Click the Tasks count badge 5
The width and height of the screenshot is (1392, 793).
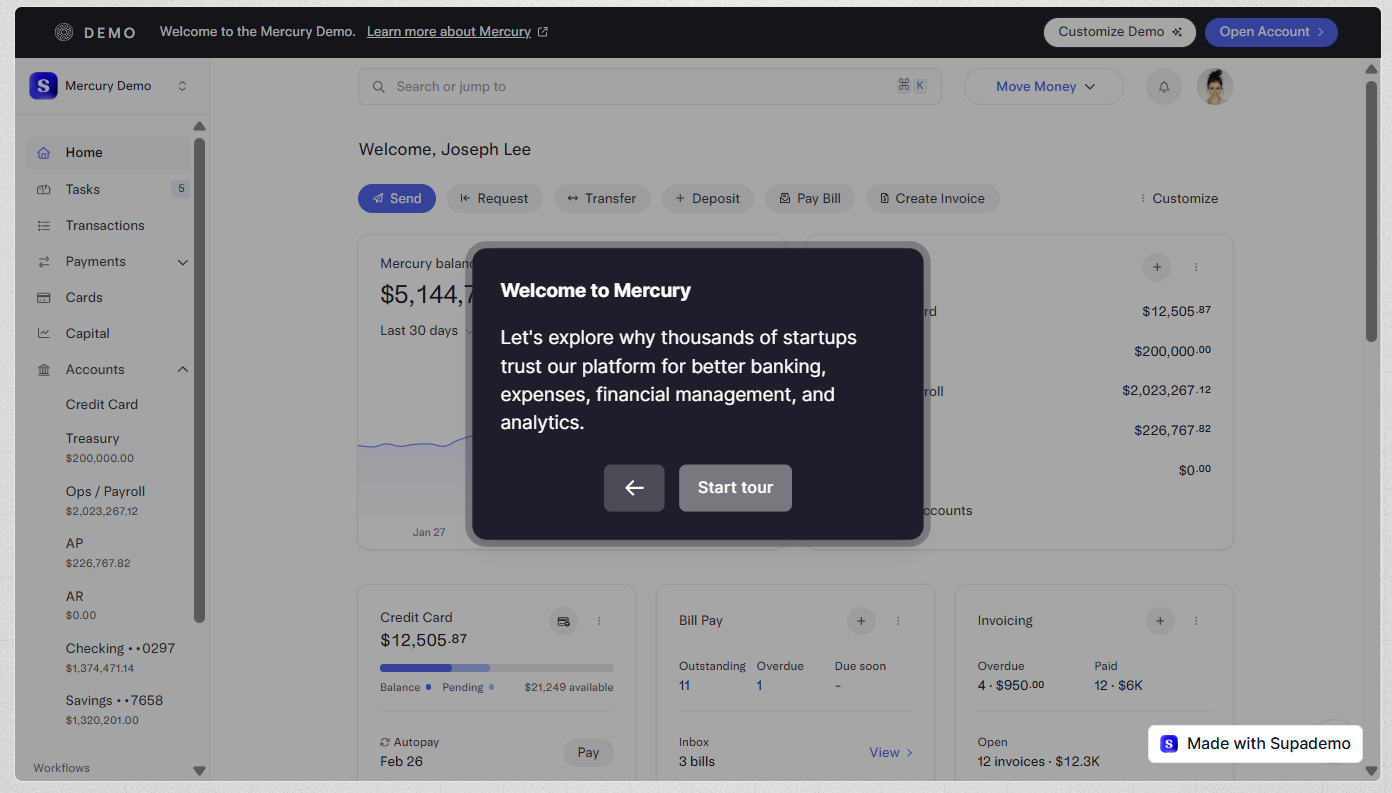[180, 188]
